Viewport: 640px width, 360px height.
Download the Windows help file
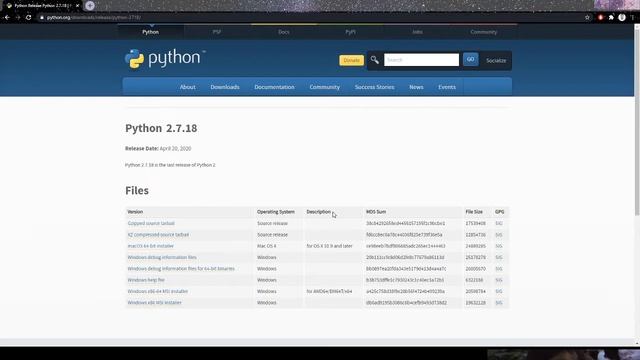[x=146, y=280]
